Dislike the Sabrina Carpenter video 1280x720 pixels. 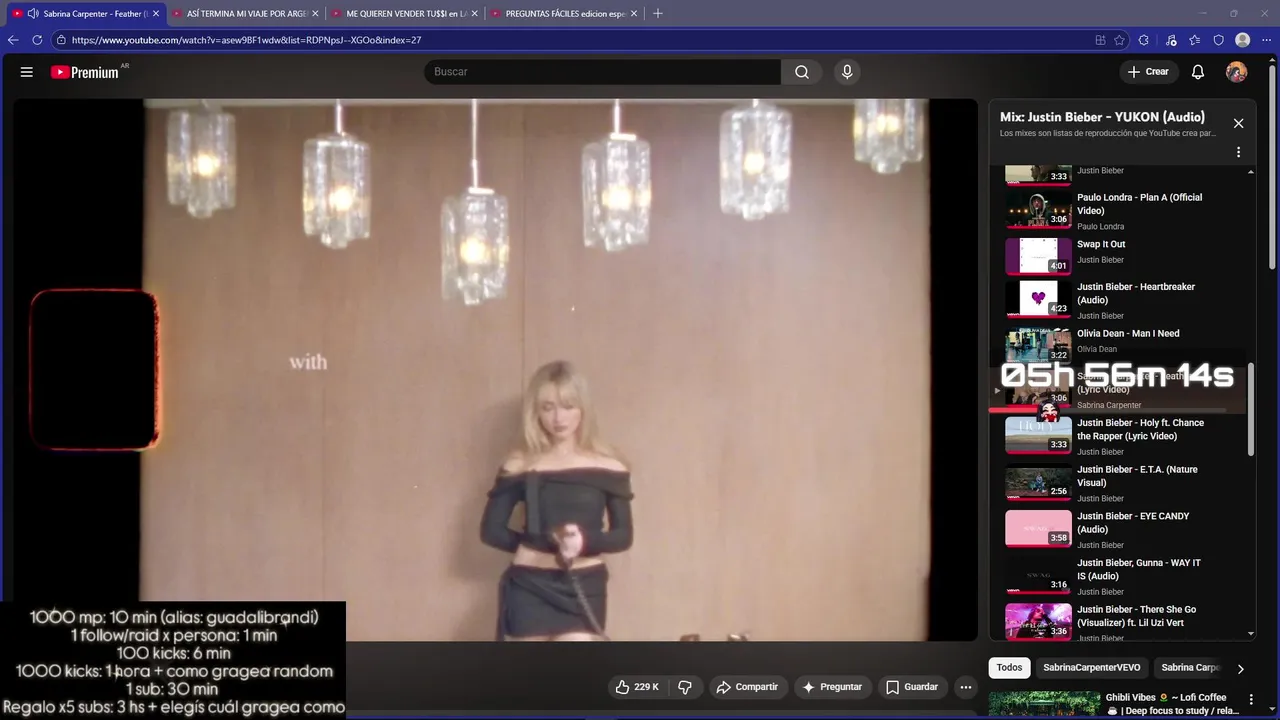click(685, 687)
